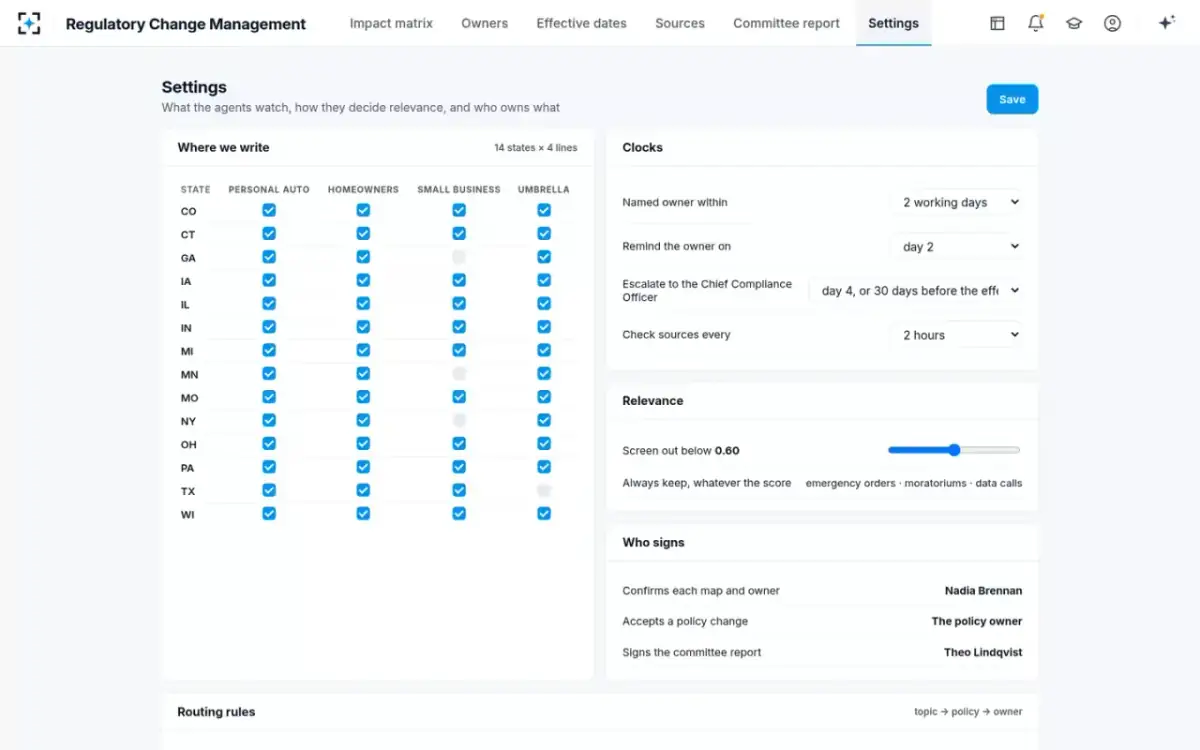The height and width of the screenshot is (750, 1200).
Task: Open Named owner within dropdown
Action: click(956, 202)
